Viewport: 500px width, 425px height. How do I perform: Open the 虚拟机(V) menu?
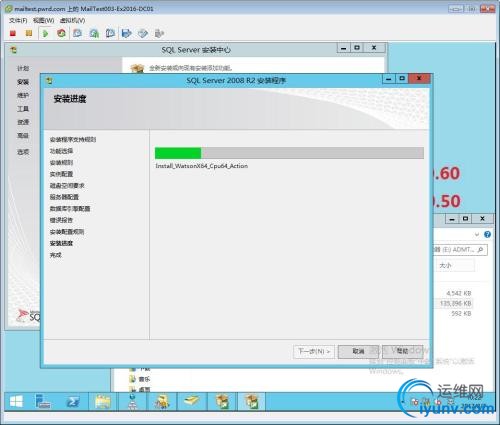pos(72,21)
